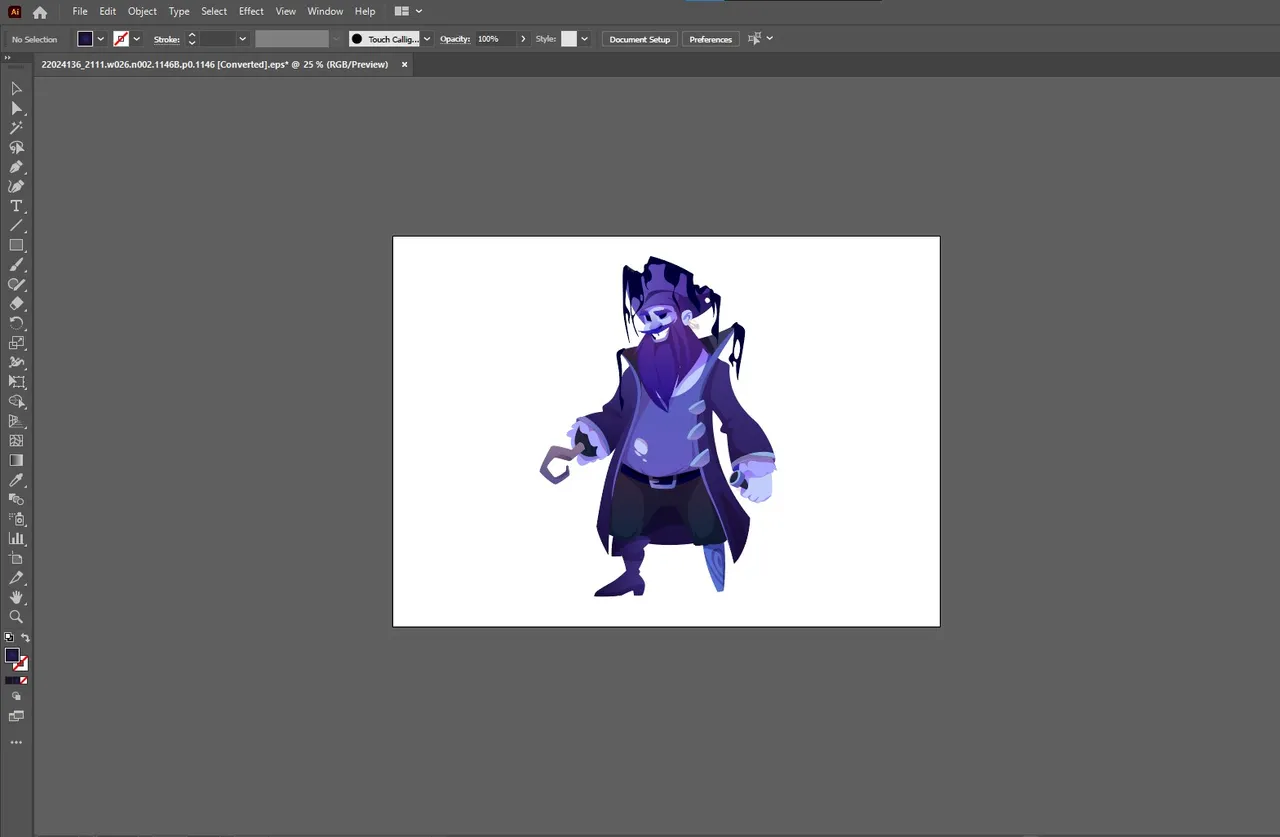Image resolution: width=1280 pixels, height=837 pixels.
Task: Click the Change Screen Mode icon
Action: pos(16,716)
